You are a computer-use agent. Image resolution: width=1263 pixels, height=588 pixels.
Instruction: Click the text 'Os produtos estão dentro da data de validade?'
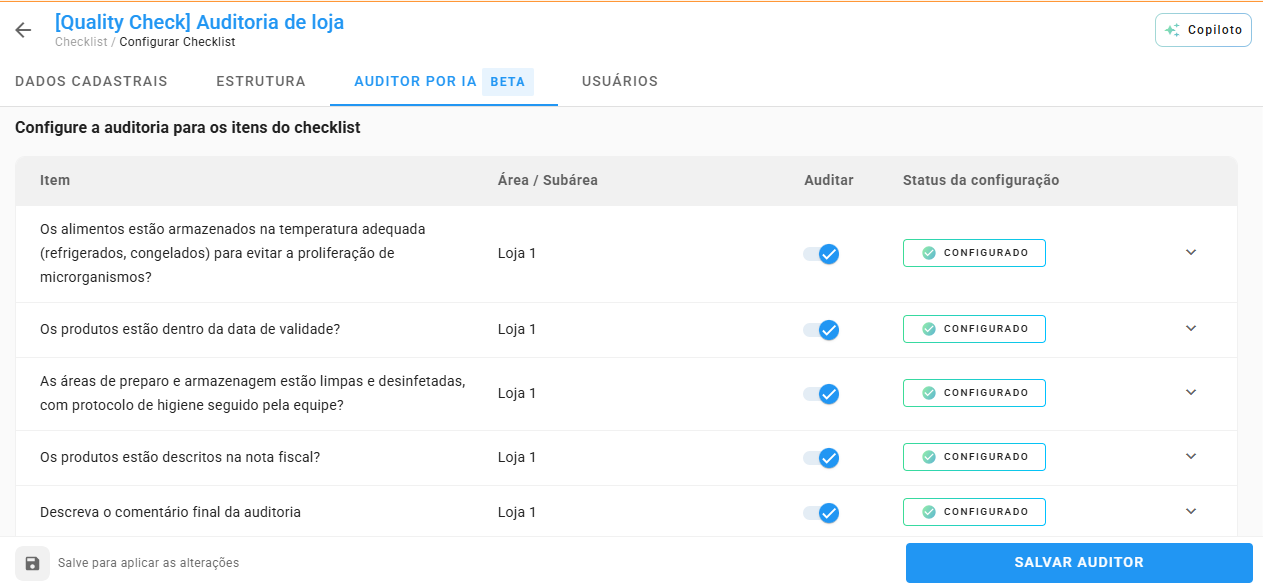pyautogui.click(x=190, y=329)
